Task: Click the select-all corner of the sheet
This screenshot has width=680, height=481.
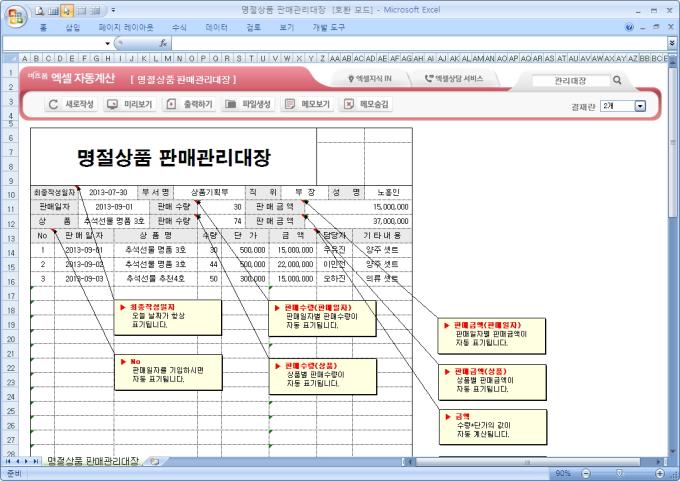Action: coord(10,58)
